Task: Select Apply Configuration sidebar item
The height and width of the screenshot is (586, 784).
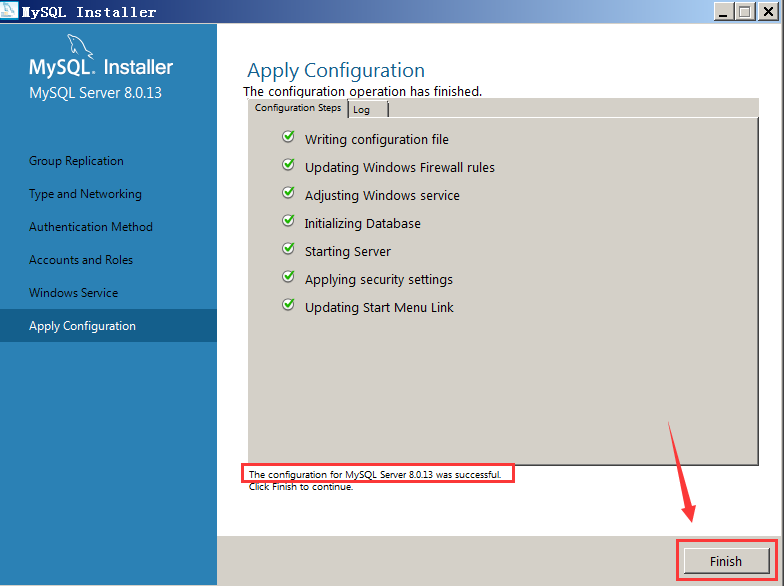Action: tap(108, 326)
